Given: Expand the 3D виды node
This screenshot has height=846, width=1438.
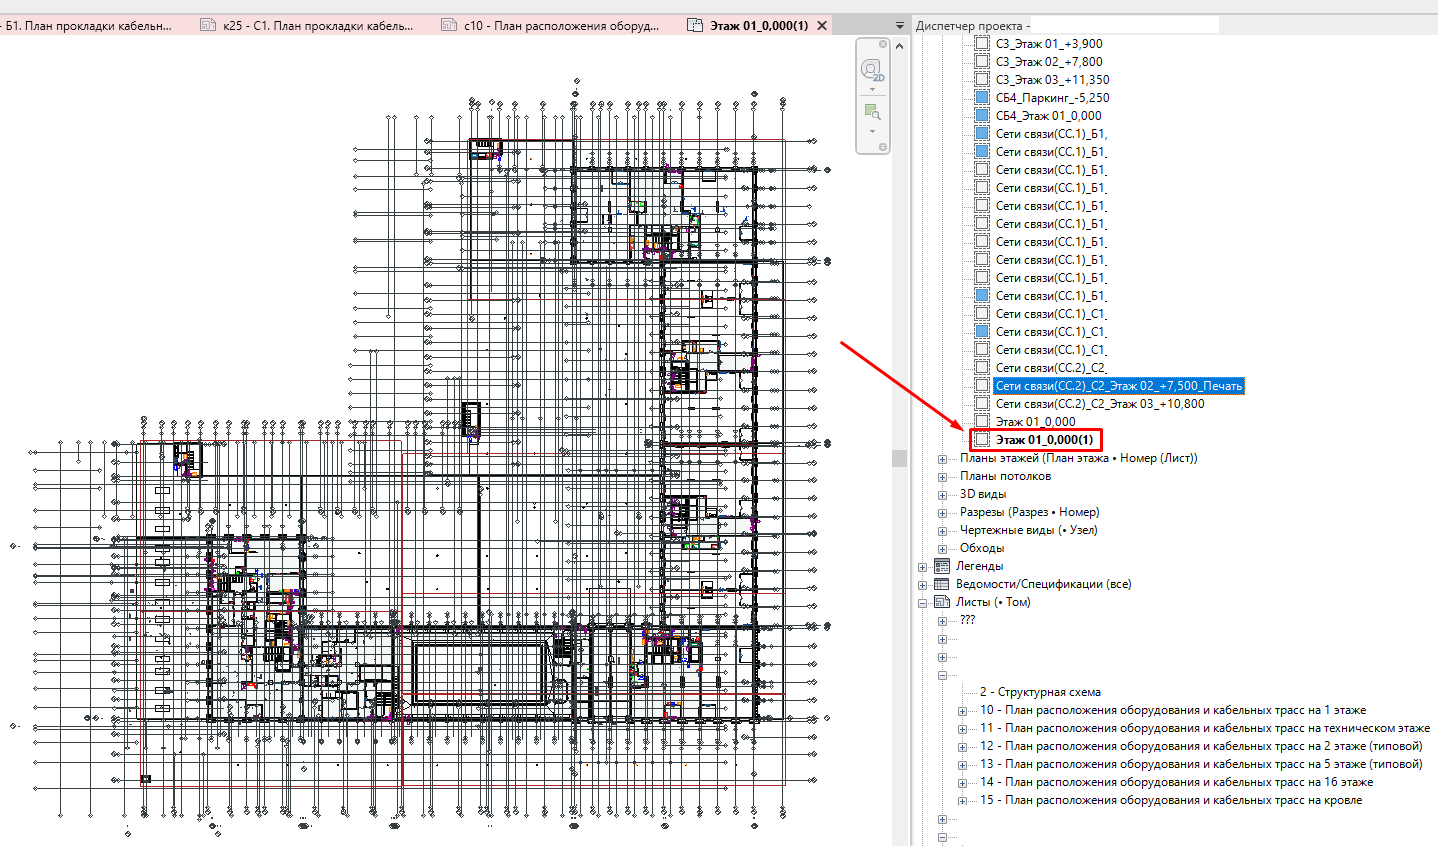Looking at the screenshot, I should 942,495.
